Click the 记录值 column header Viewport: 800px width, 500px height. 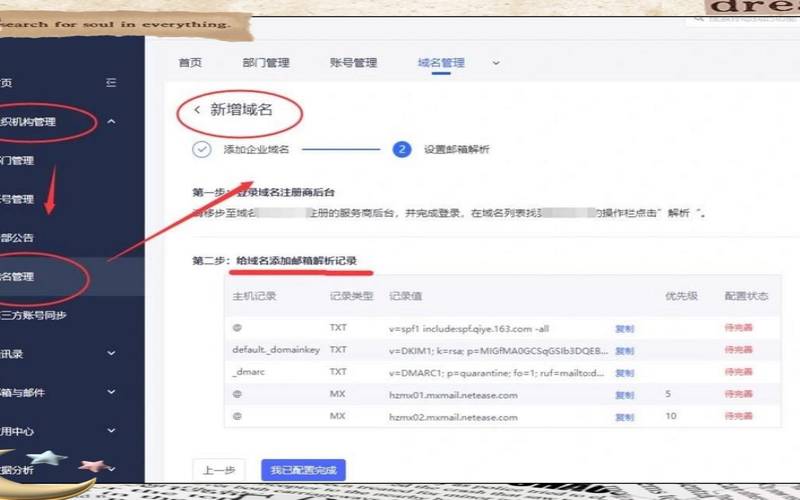click(406, 296)
